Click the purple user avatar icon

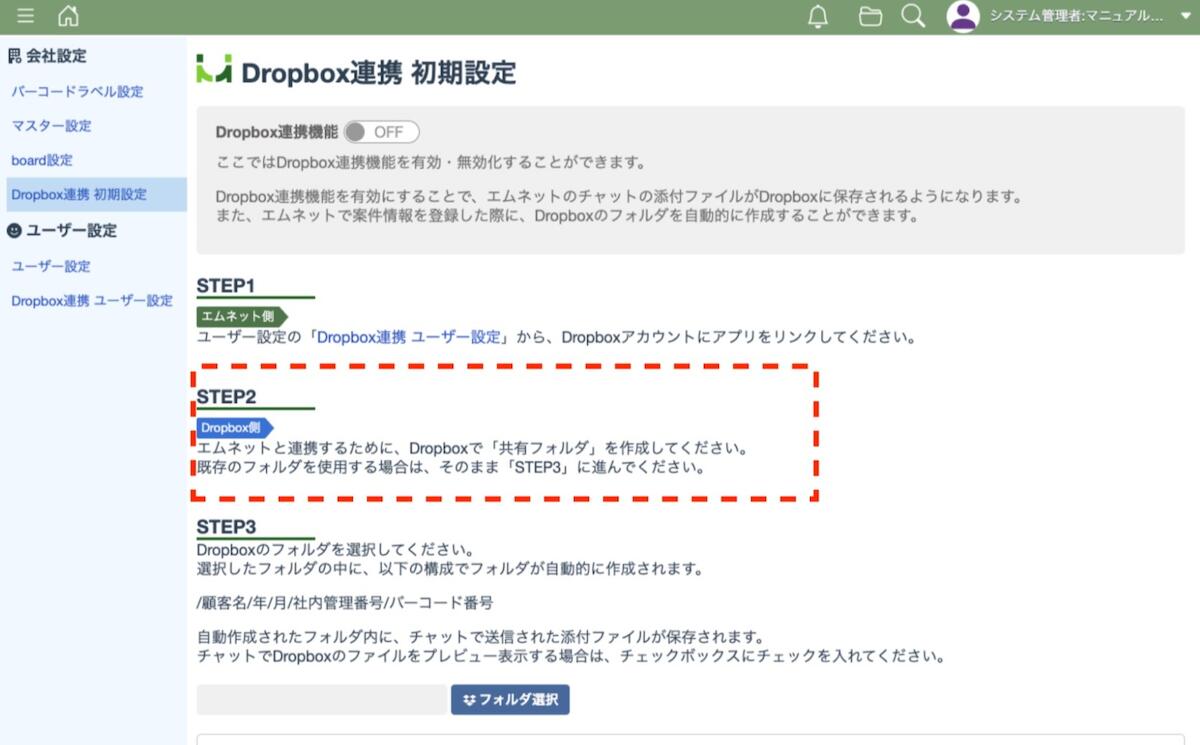(x=963, y=17)
